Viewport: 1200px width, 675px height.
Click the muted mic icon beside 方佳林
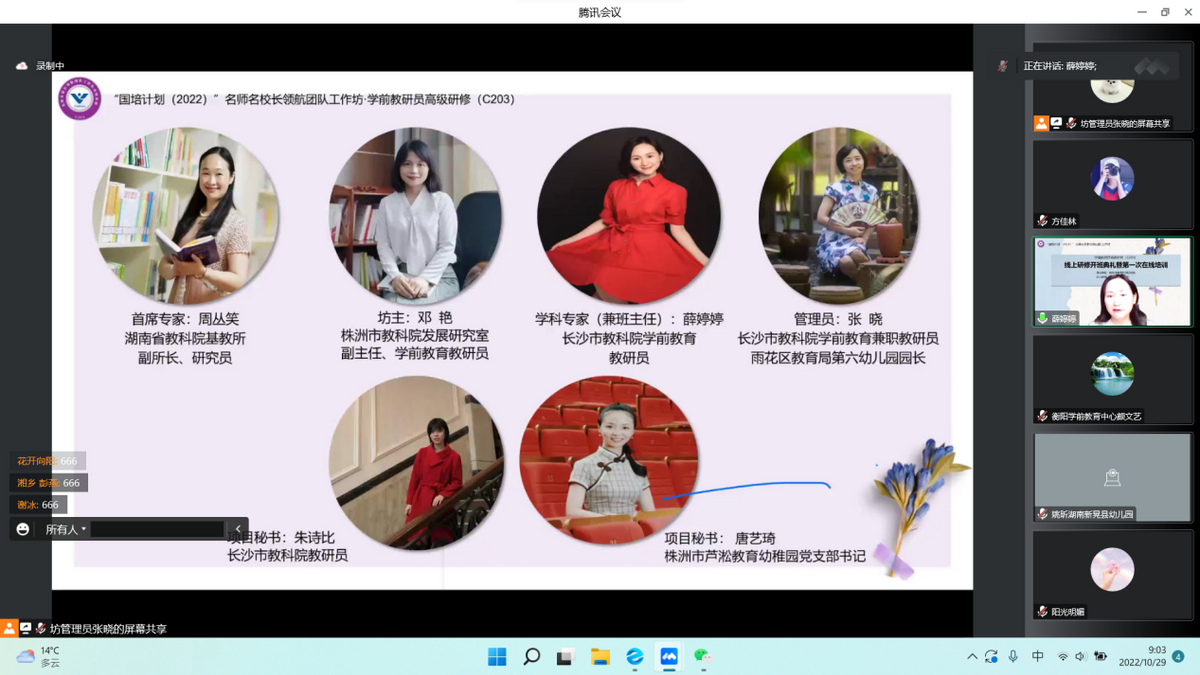[1042, 221]
